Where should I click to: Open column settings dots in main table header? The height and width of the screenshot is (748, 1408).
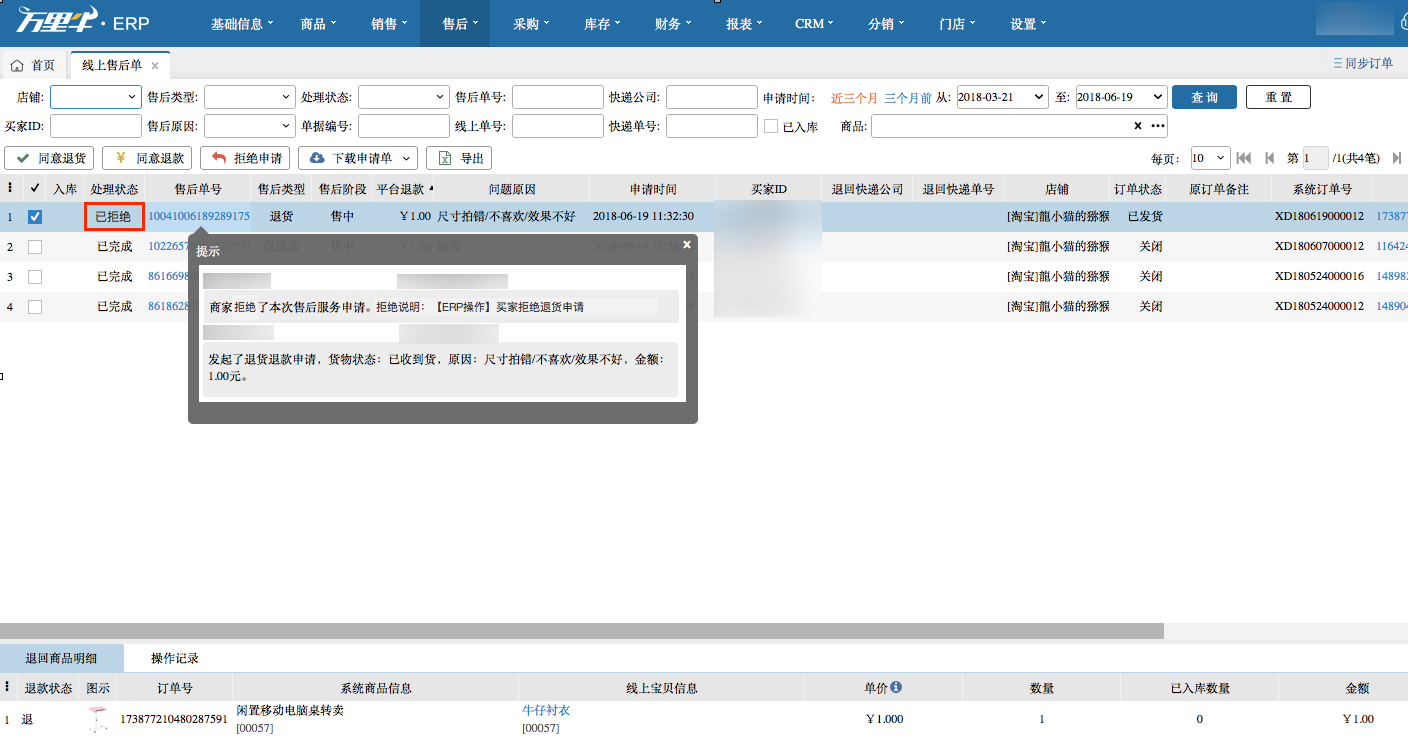(10, 187)
